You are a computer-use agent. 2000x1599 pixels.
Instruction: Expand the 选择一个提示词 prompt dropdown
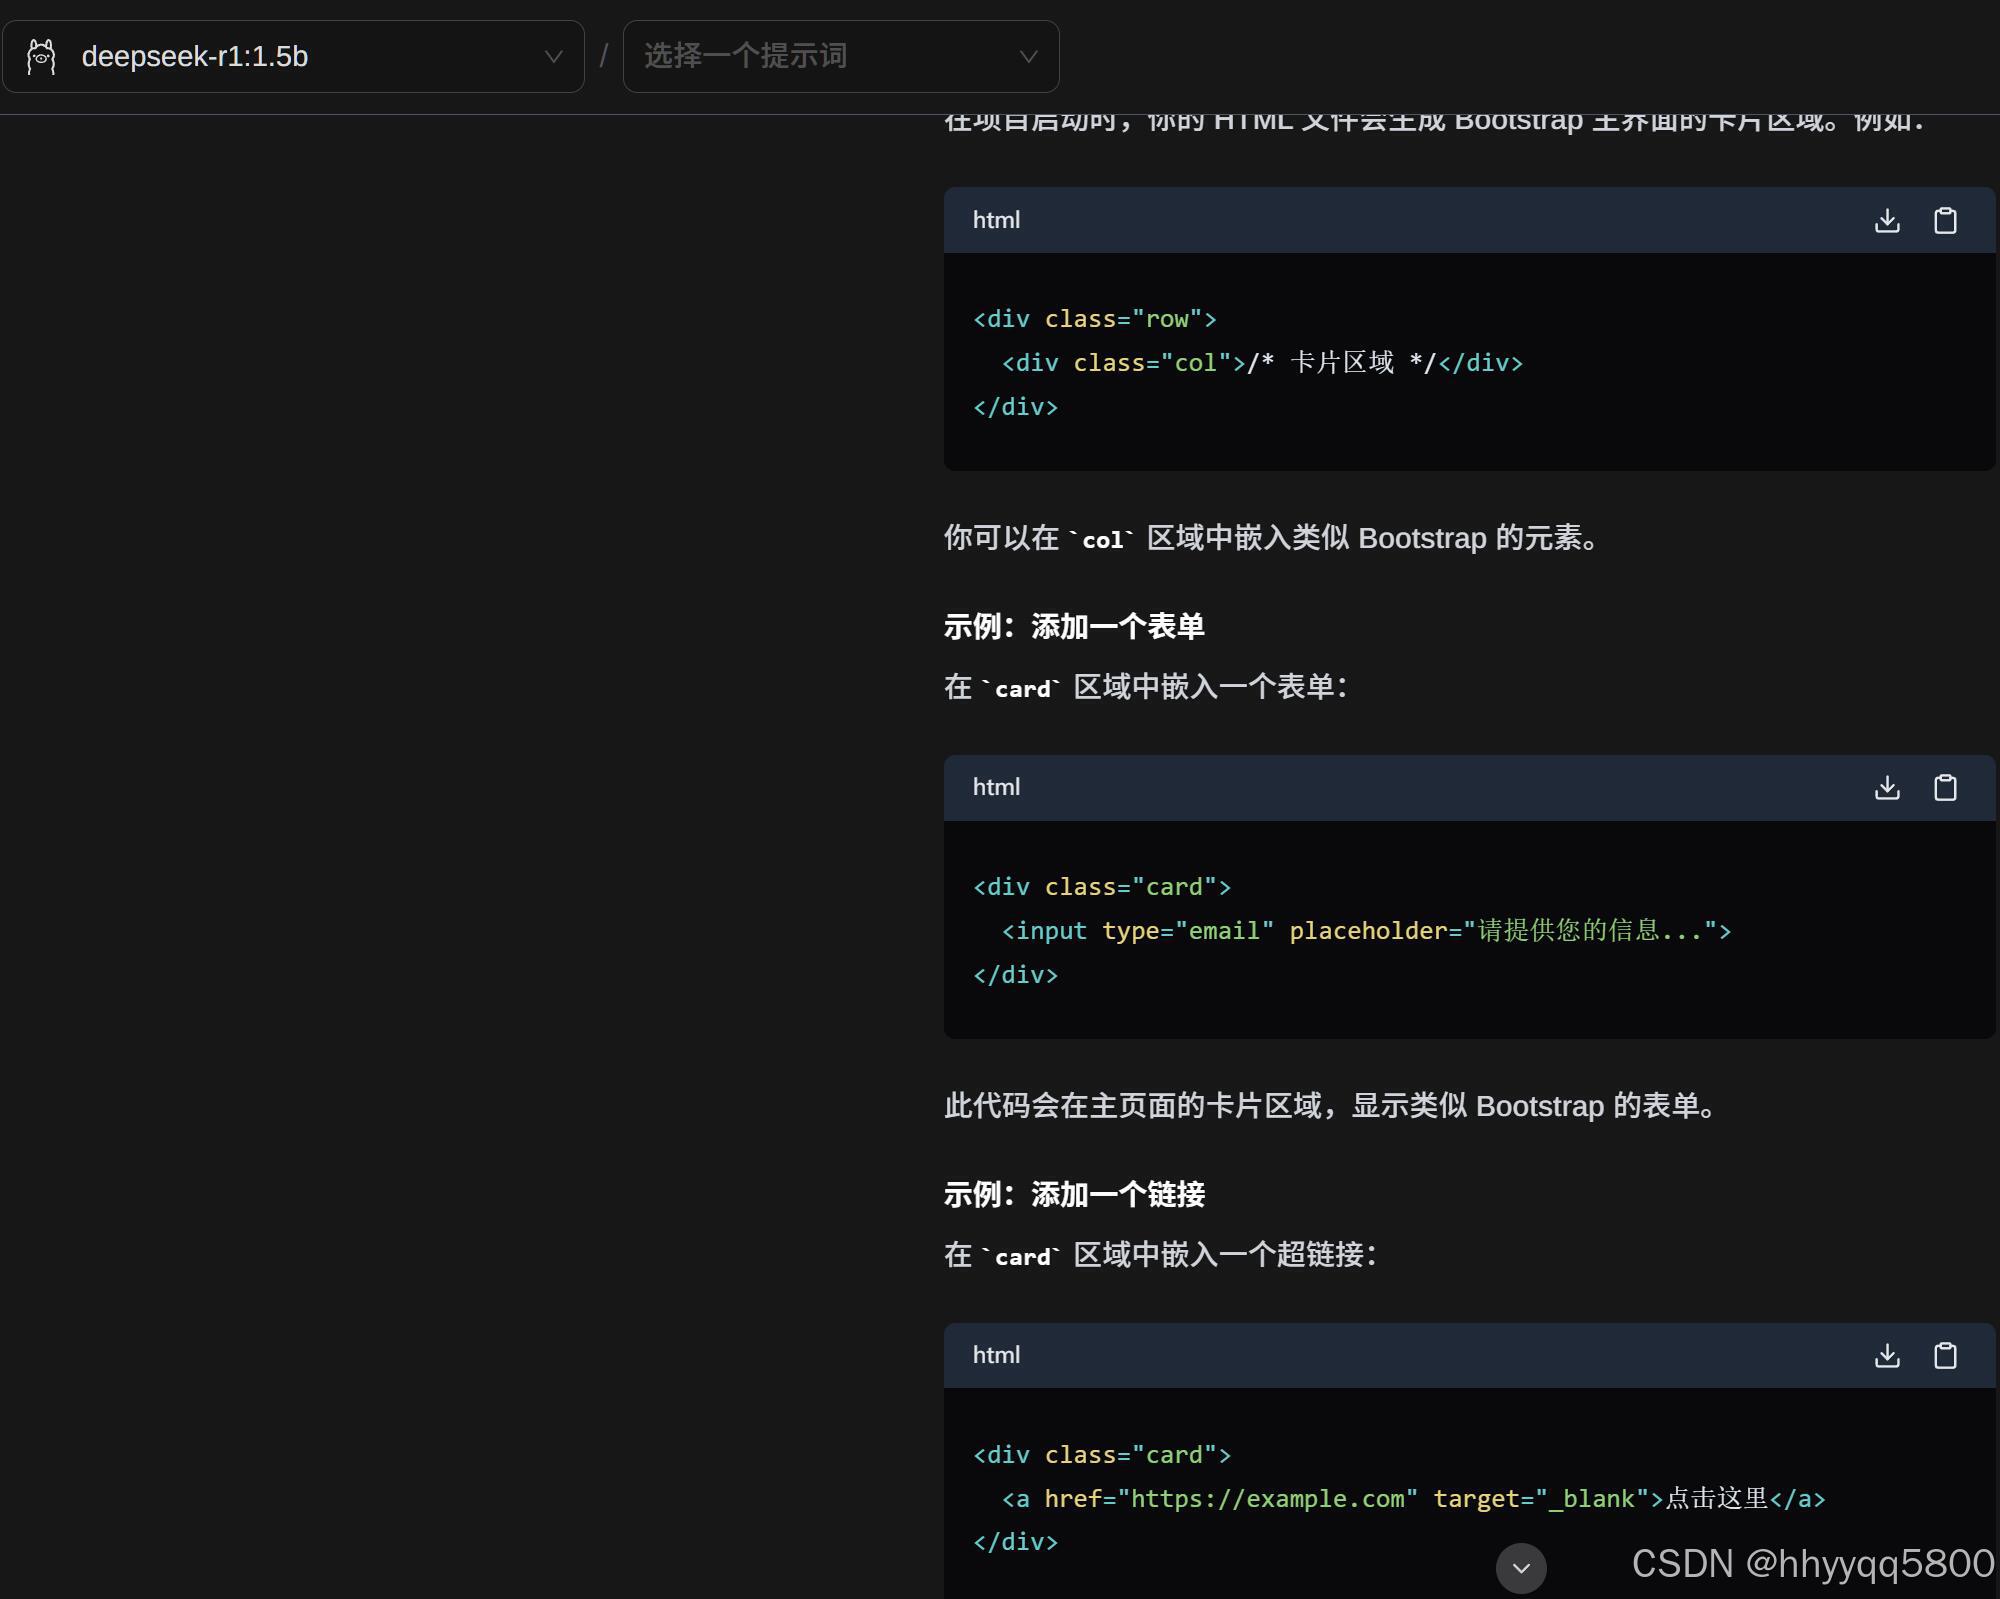pyautogui.click(x=840, y=57)
